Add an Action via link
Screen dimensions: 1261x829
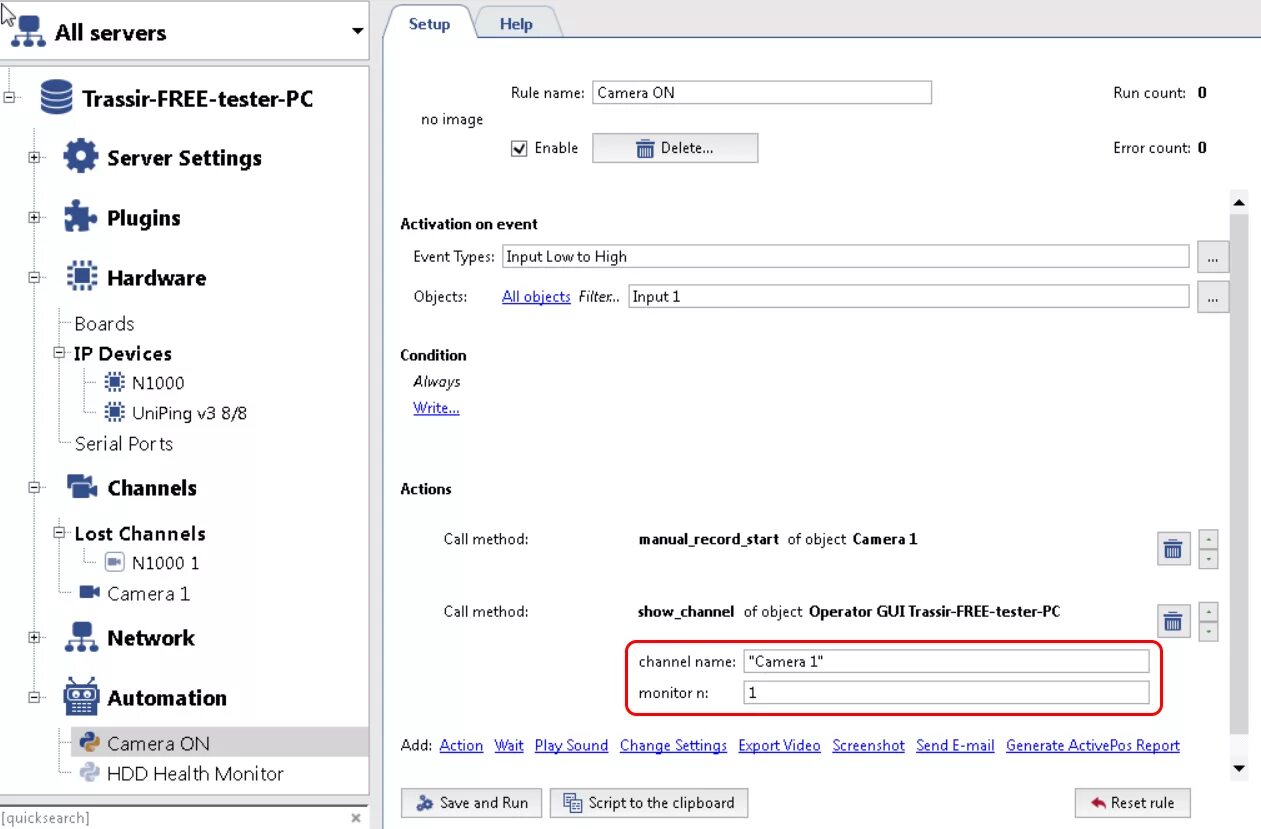461,745
